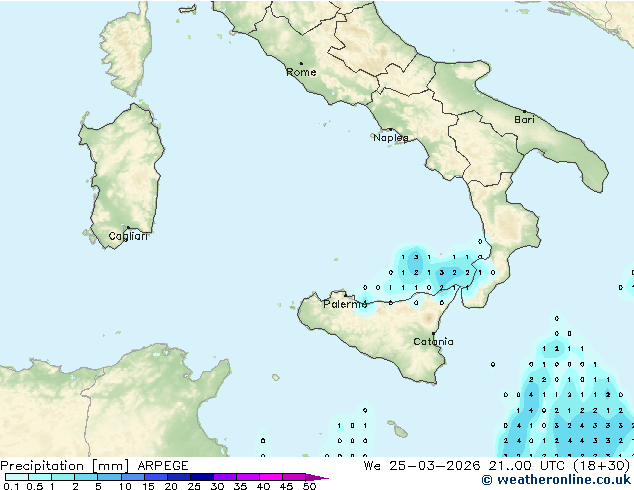Click the 0.1 mm legend color swatch
Screen dimensions: 634x490
click(x=17, y=477)
